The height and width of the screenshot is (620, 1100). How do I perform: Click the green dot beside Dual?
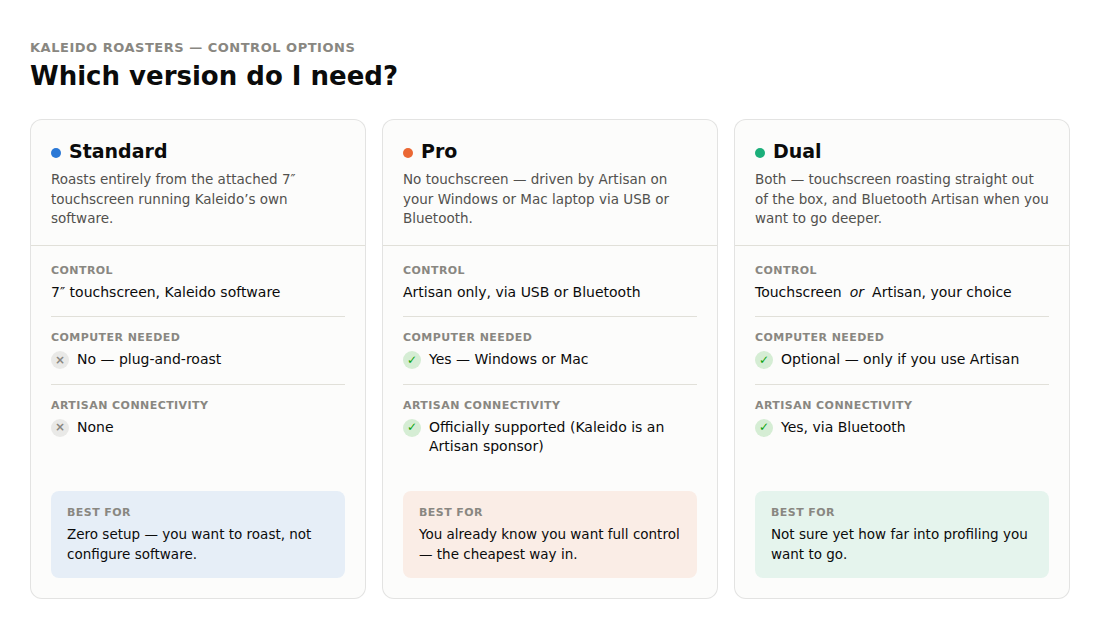tap(760, 152)
